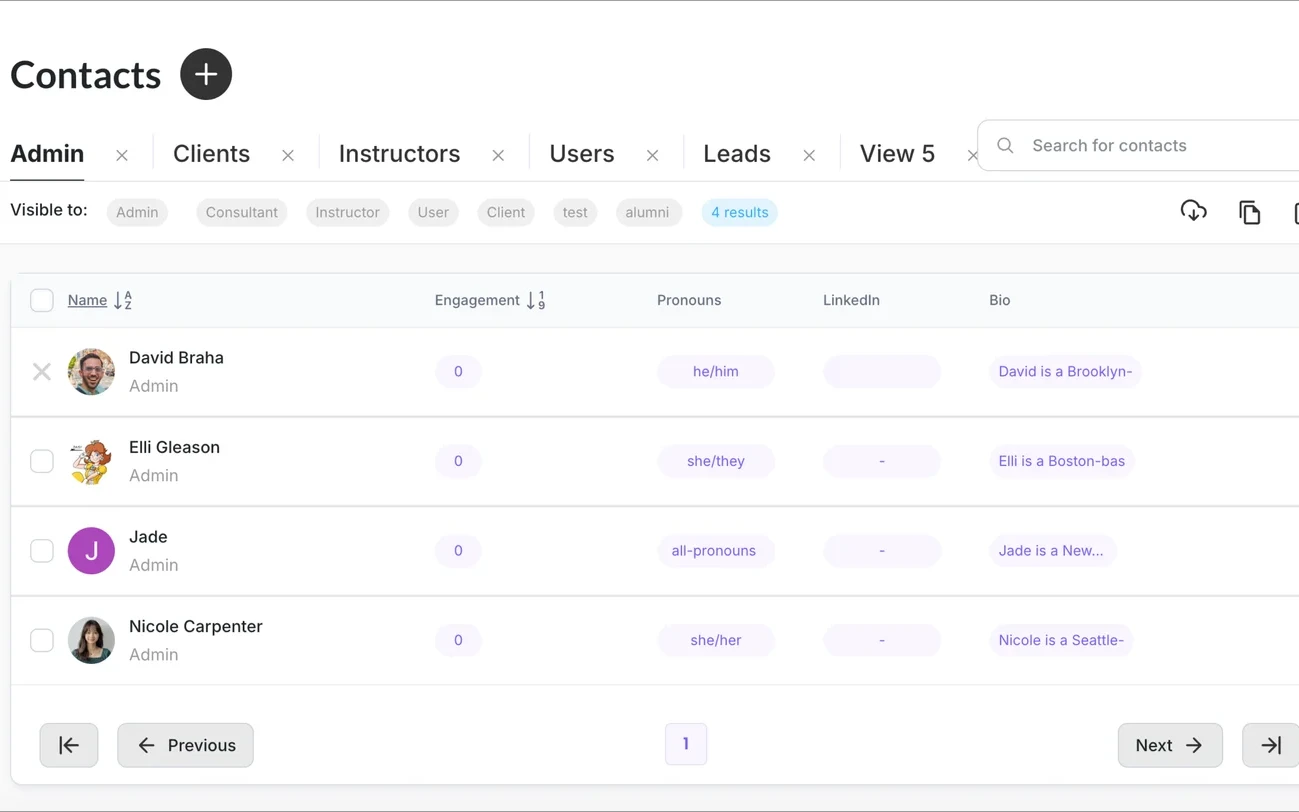Switch to the Leads tab
This screenshot has height=812, width=1299.
tap(737, 154)
